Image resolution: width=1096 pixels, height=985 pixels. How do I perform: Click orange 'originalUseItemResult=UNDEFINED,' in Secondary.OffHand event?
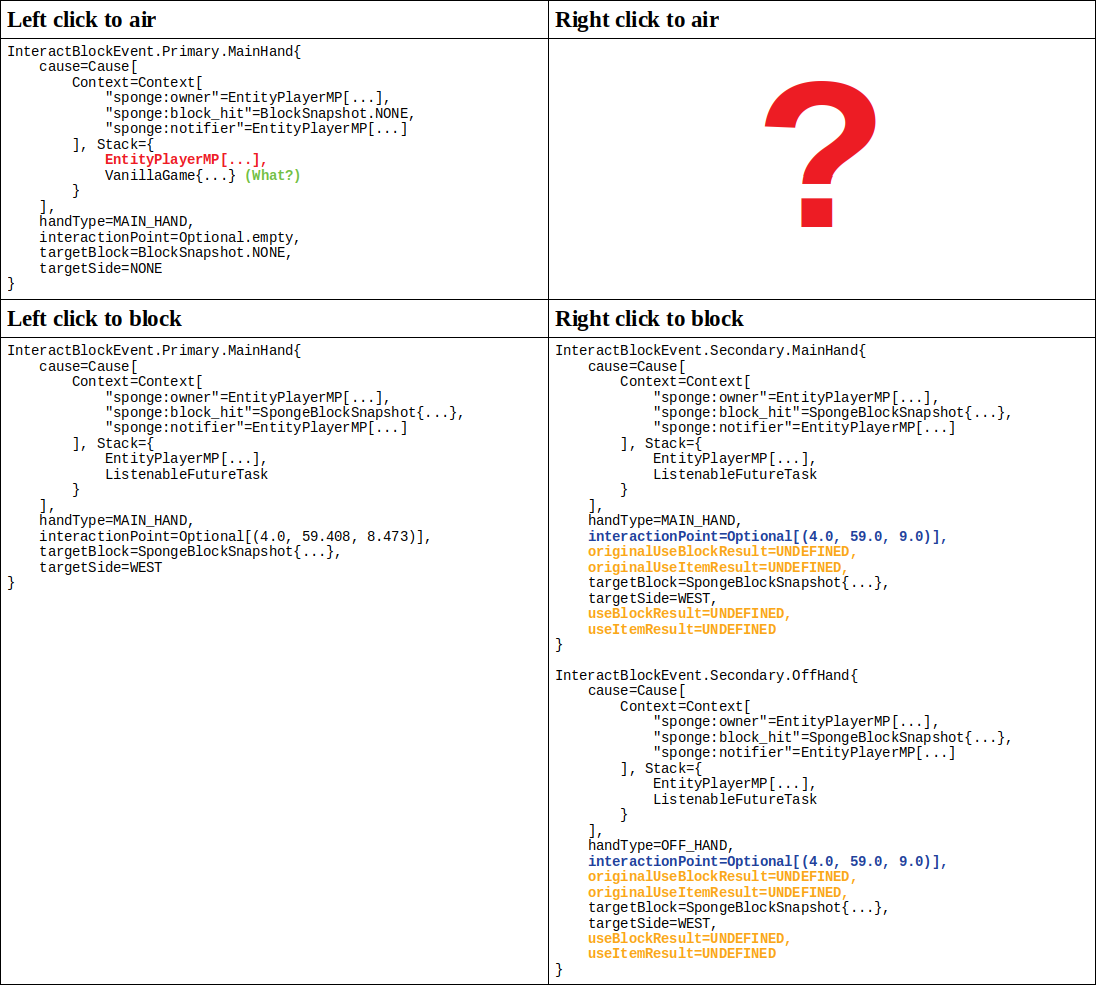pos(718,893)
